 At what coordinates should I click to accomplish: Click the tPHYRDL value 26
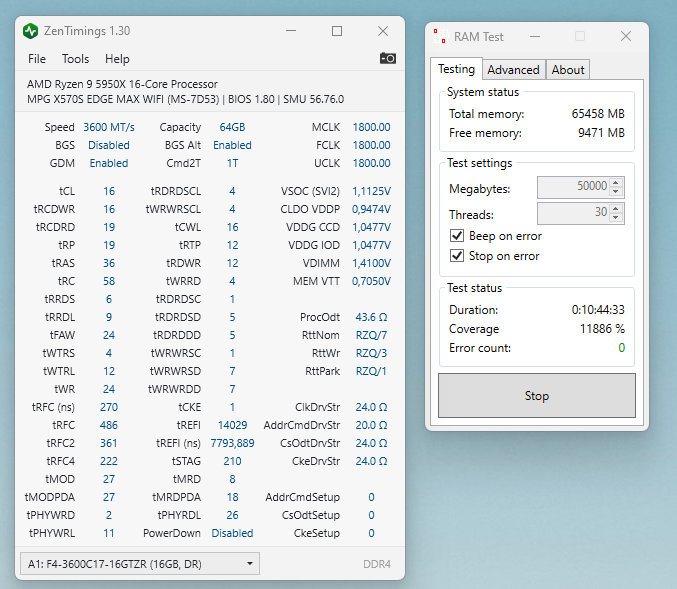(232, 515)
